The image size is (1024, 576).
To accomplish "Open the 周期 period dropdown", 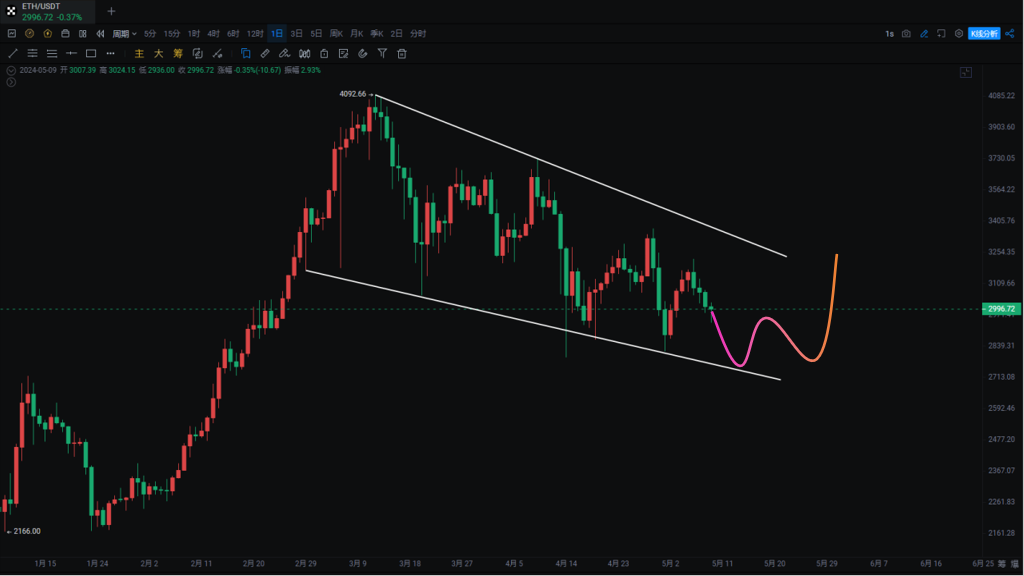I will click(124, 33).
